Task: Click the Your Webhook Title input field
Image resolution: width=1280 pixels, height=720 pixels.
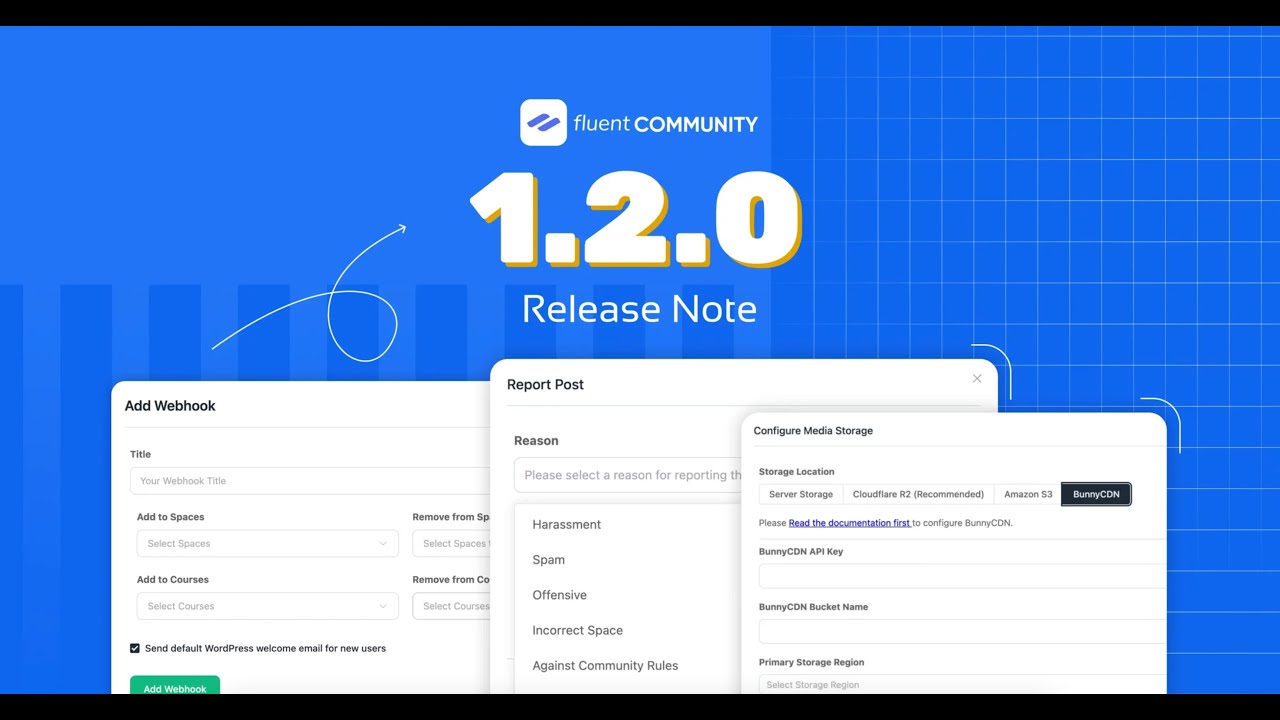Action: coord(310,481)
